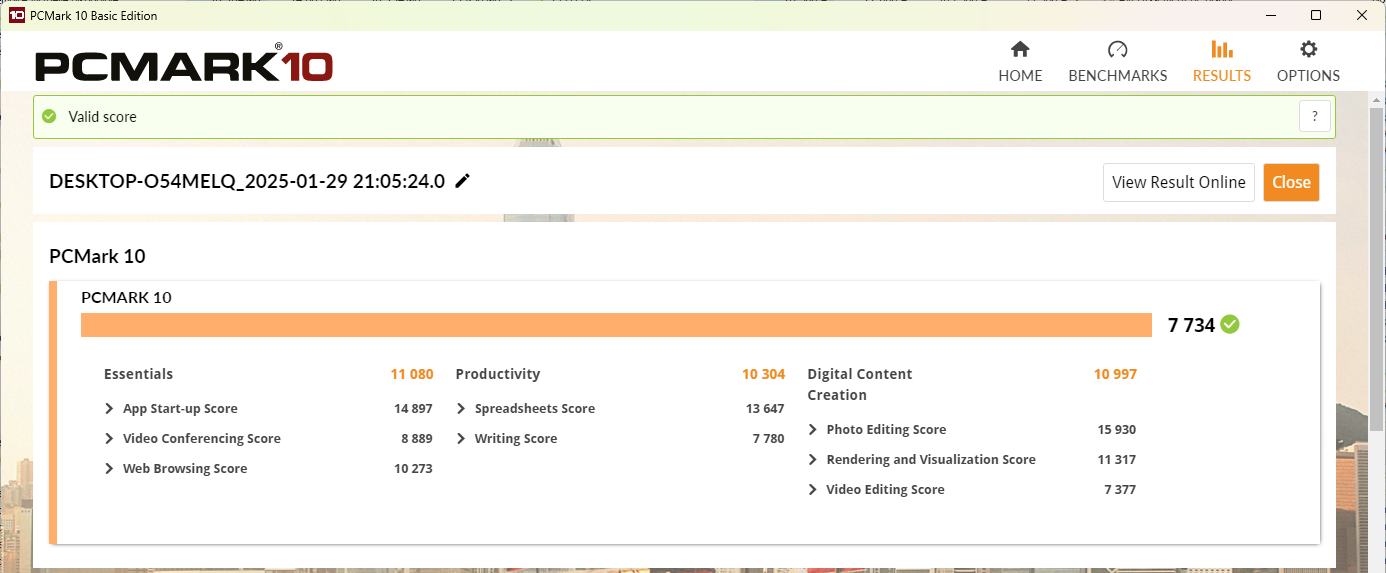This screenshot has width=1386, height=573.
Task: Click the Digital Content Creation heading
Action: click(x=860, y=384)
